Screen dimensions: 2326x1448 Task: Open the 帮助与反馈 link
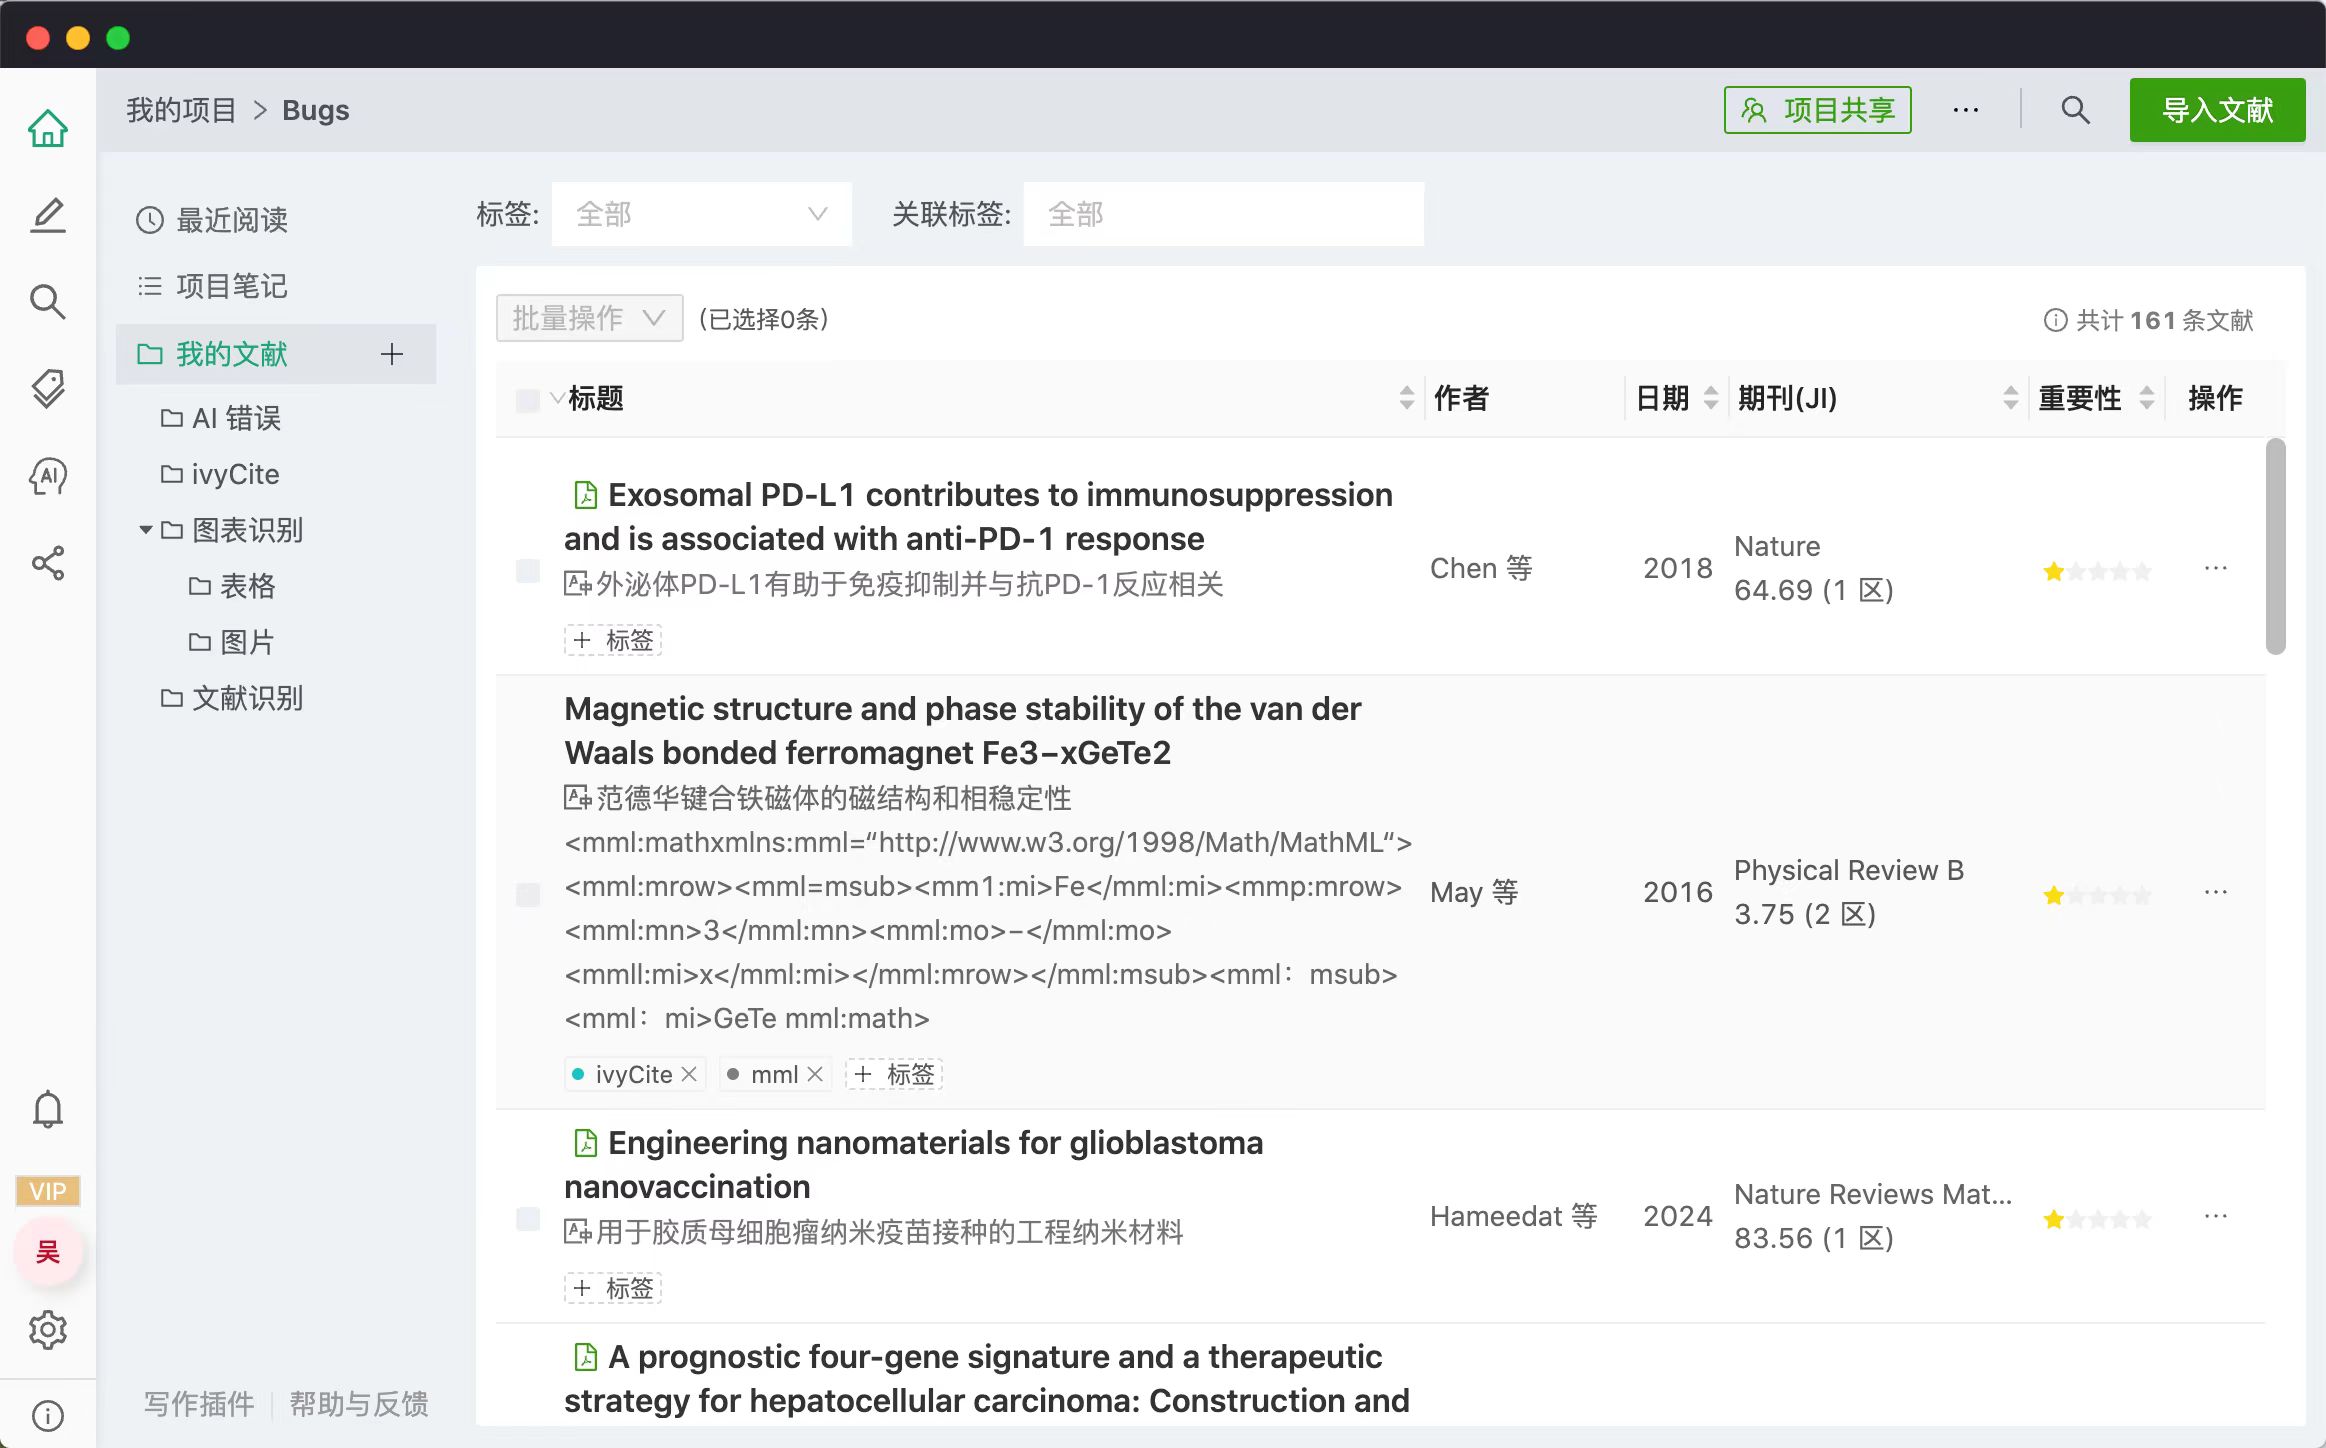[359, 1404]
